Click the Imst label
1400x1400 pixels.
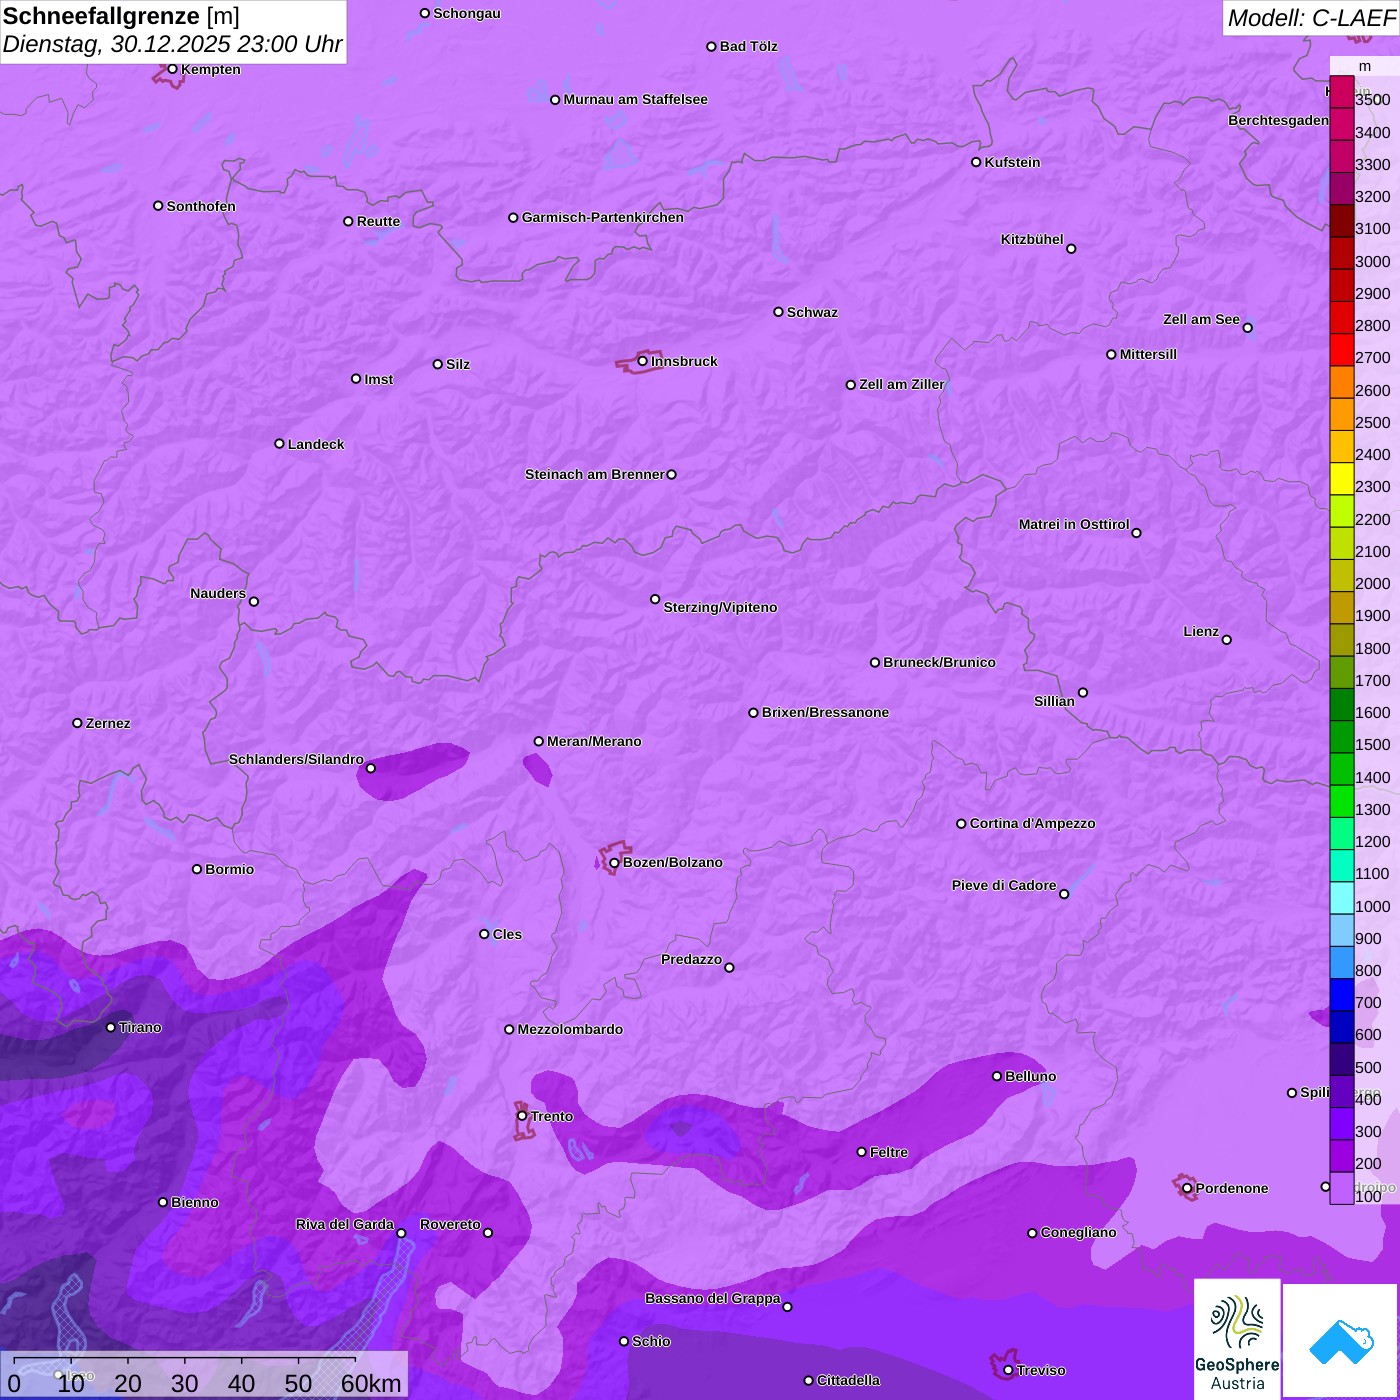(x=379, y=379)
